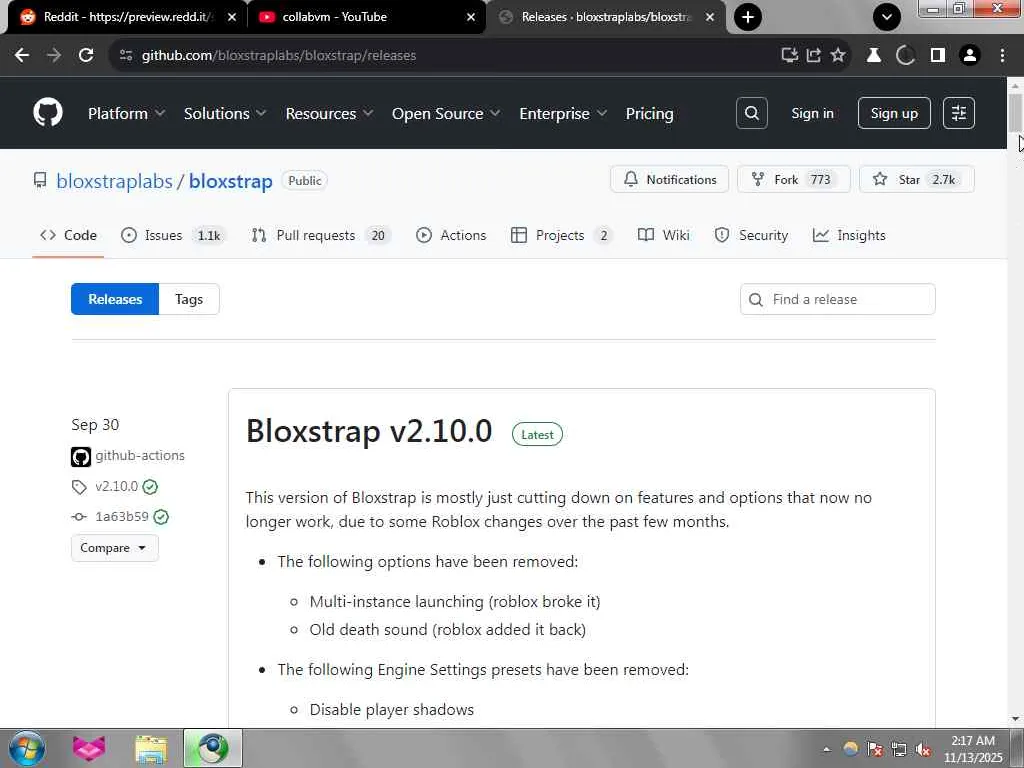The height and width of the screenshot is (768, 1024).
Task: Open the Windows Start orb
Action: click(x=27, y=748)
